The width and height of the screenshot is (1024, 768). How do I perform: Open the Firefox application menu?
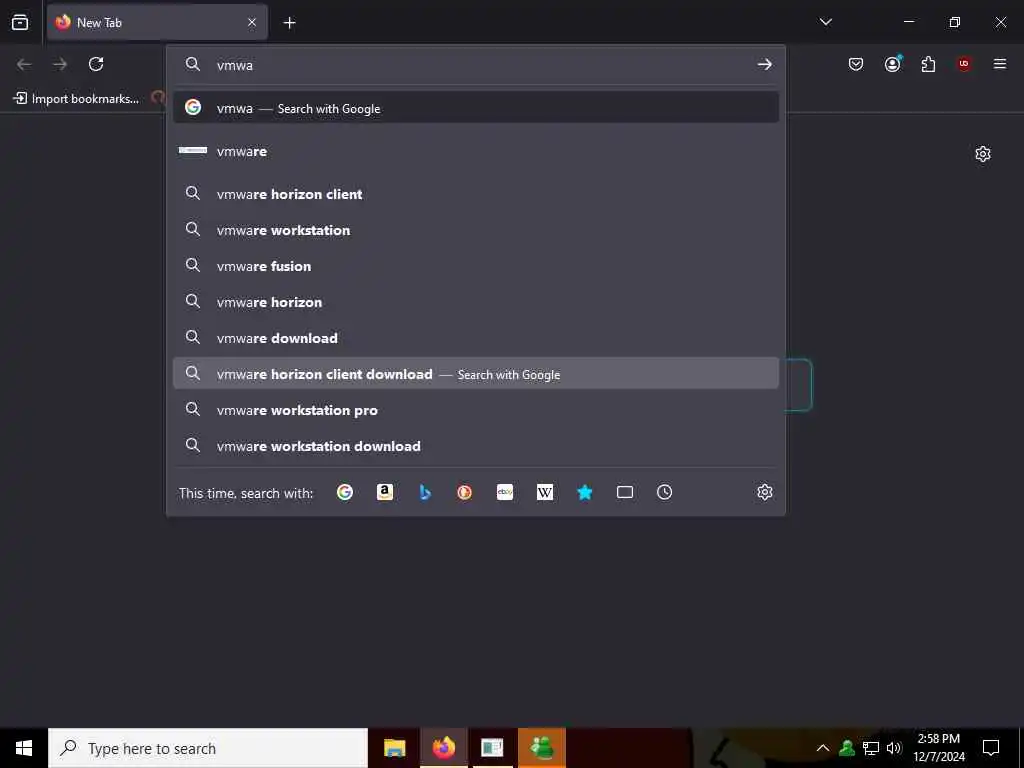point(1000,64)
